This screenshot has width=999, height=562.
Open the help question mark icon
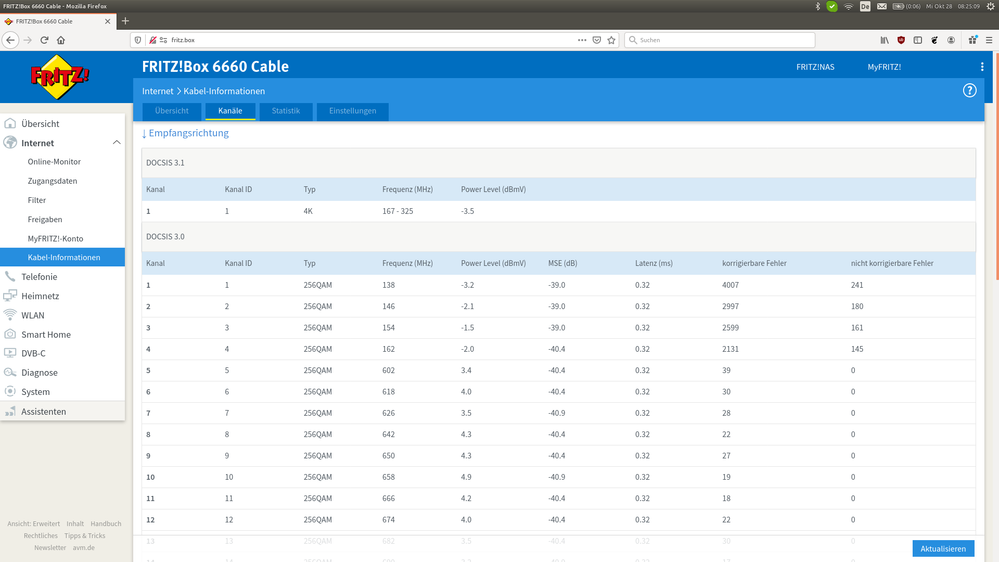(969, 91)
